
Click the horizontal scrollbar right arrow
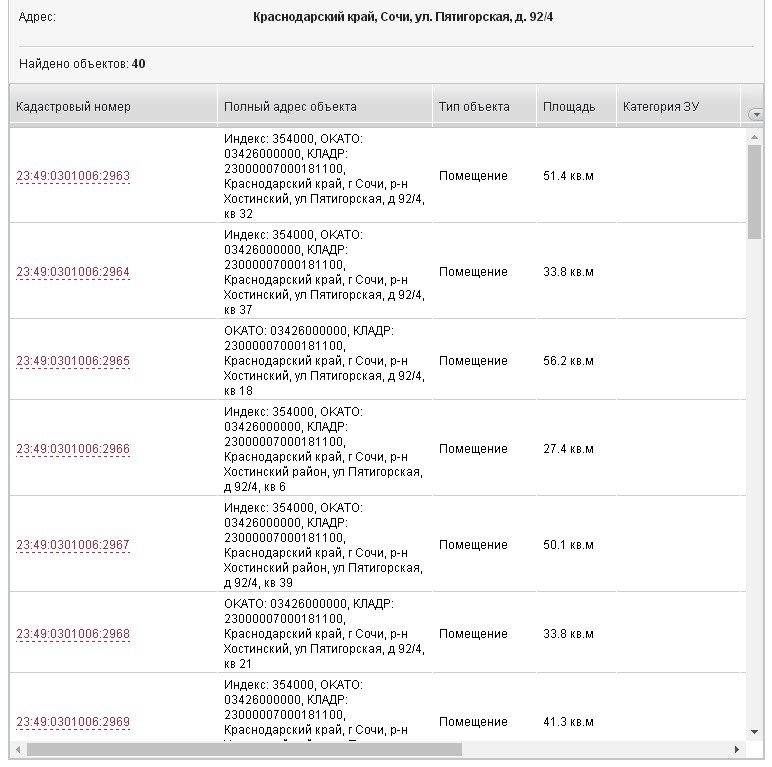(x=737, y=749)
